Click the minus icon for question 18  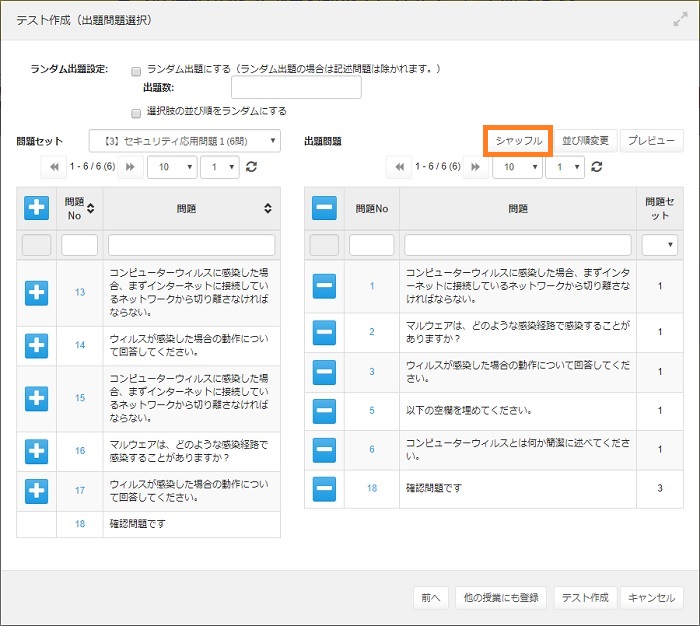[324, 488]
